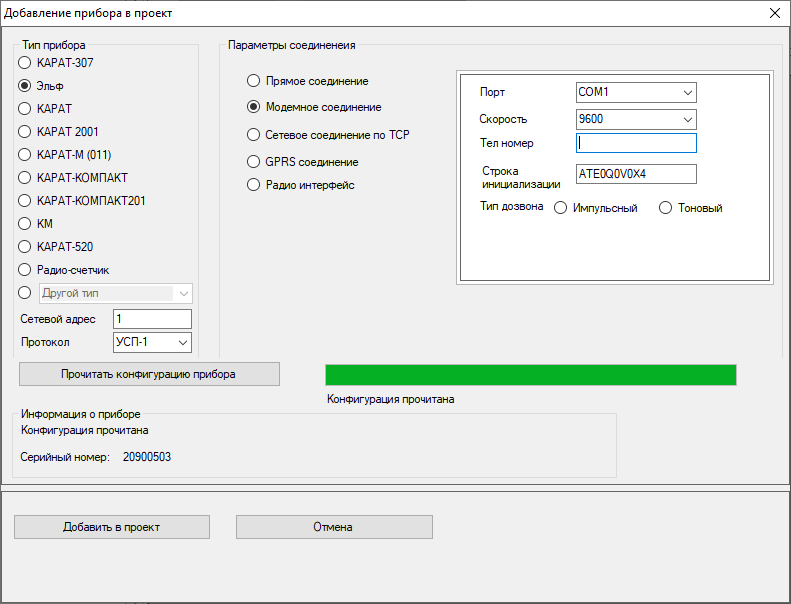Select Радио-счетчик device type
Viewport: 791px width, 604px height.
click(x=26, y=269)
